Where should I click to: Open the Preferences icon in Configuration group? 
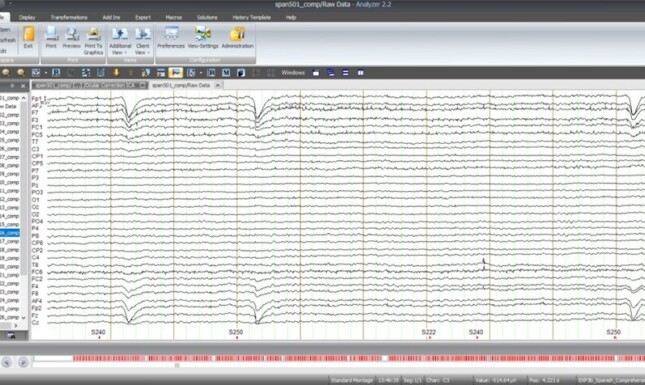[171, 34]
